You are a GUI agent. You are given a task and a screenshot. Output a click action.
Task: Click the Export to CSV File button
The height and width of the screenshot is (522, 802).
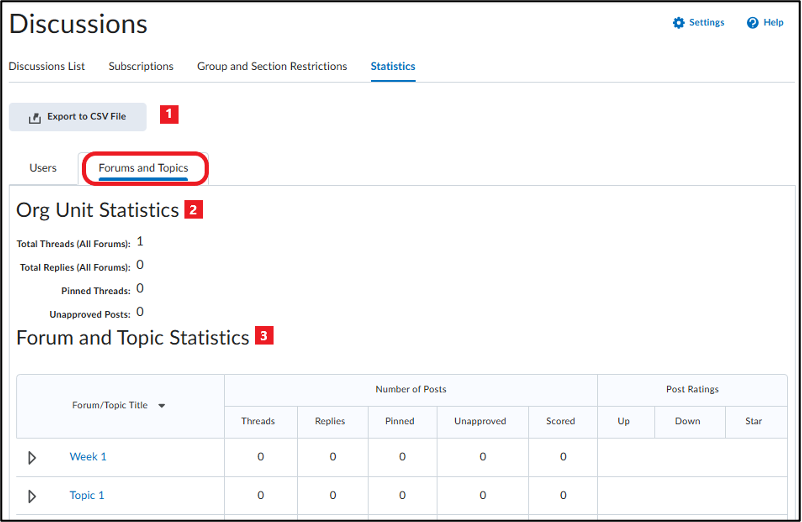pyautogui.click(x=78, y=117)
